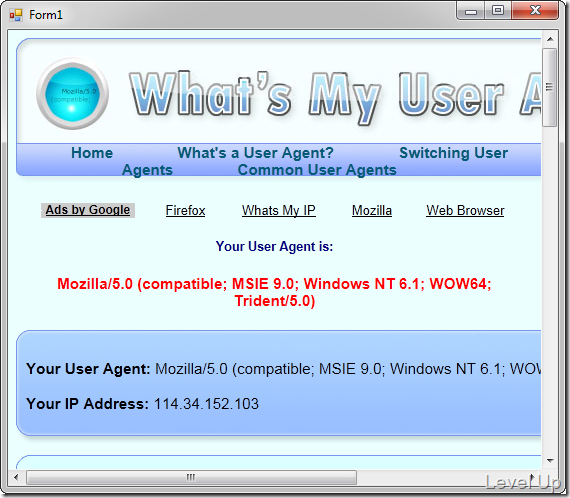Click the vertical scrollbar up arrow
The image size is (570, 498).
tap(550, 39)
